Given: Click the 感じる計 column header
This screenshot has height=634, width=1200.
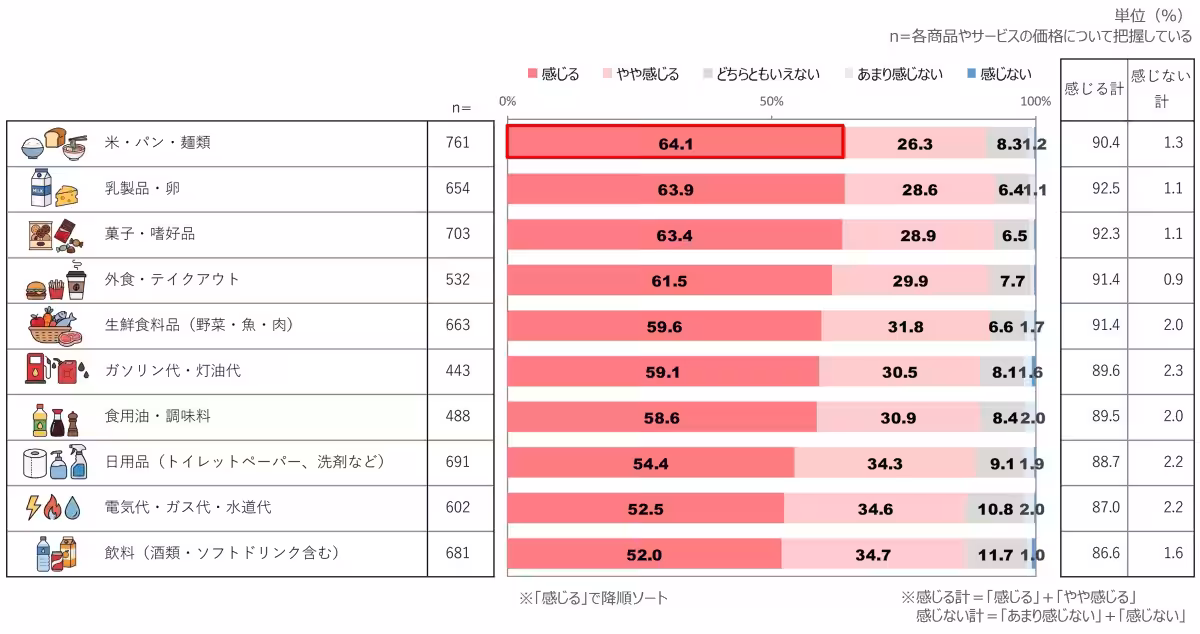Looking at the screenshot, I should (1093, 89).
